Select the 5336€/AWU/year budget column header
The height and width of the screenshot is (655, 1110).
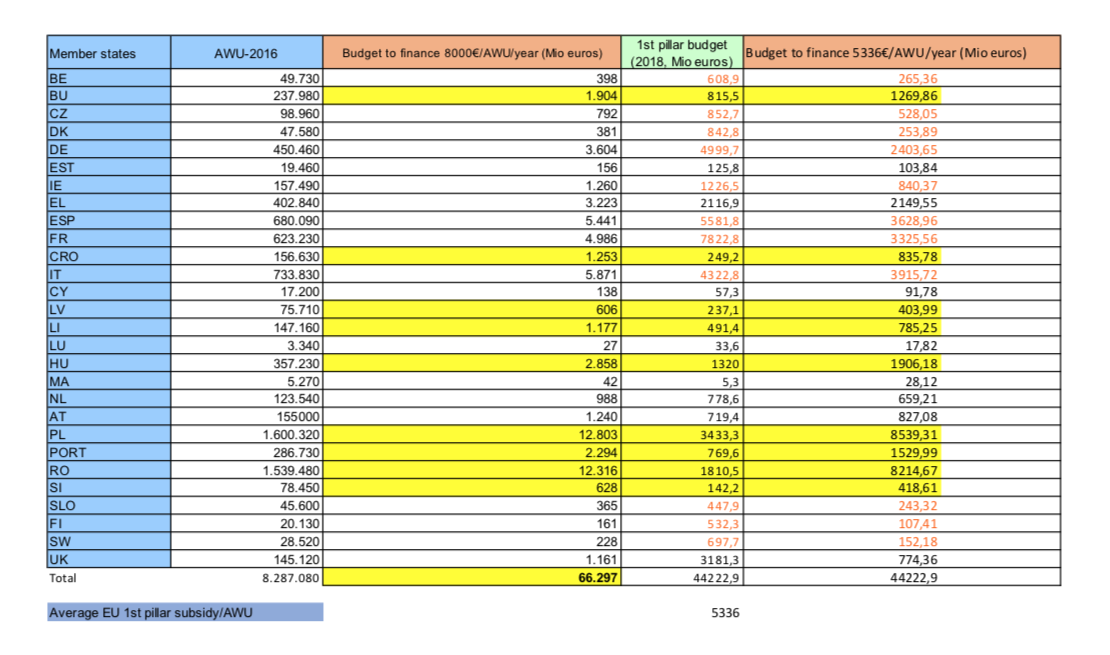coord(901,53)
